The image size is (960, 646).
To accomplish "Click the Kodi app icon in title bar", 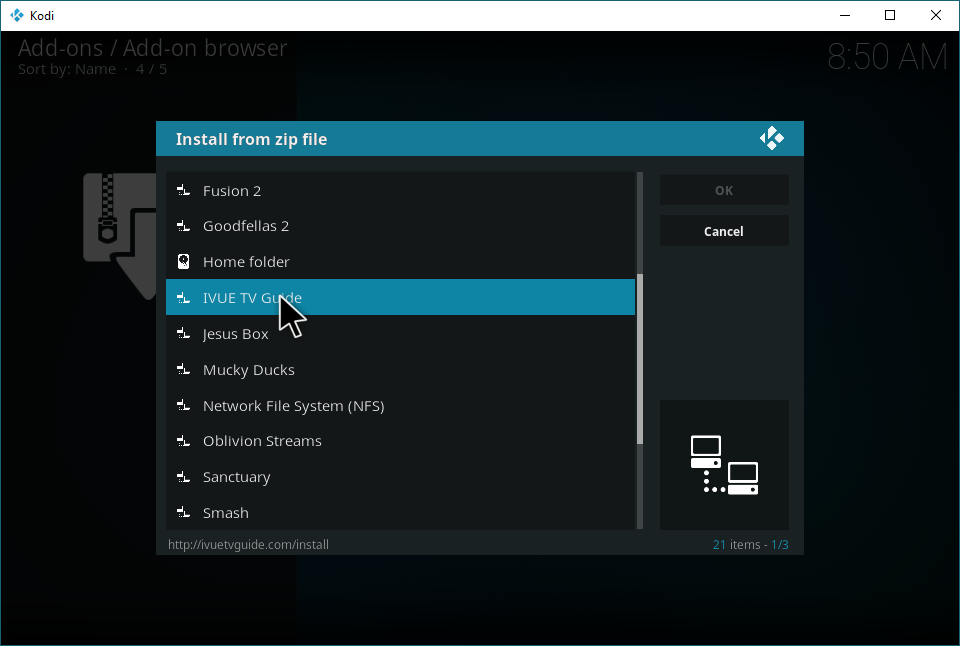I will (17, 15).
